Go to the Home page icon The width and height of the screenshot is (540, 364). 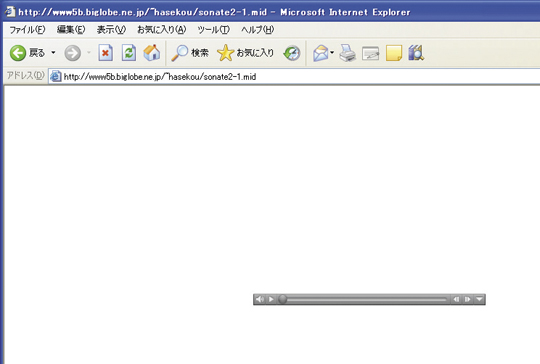click(152, 53)
